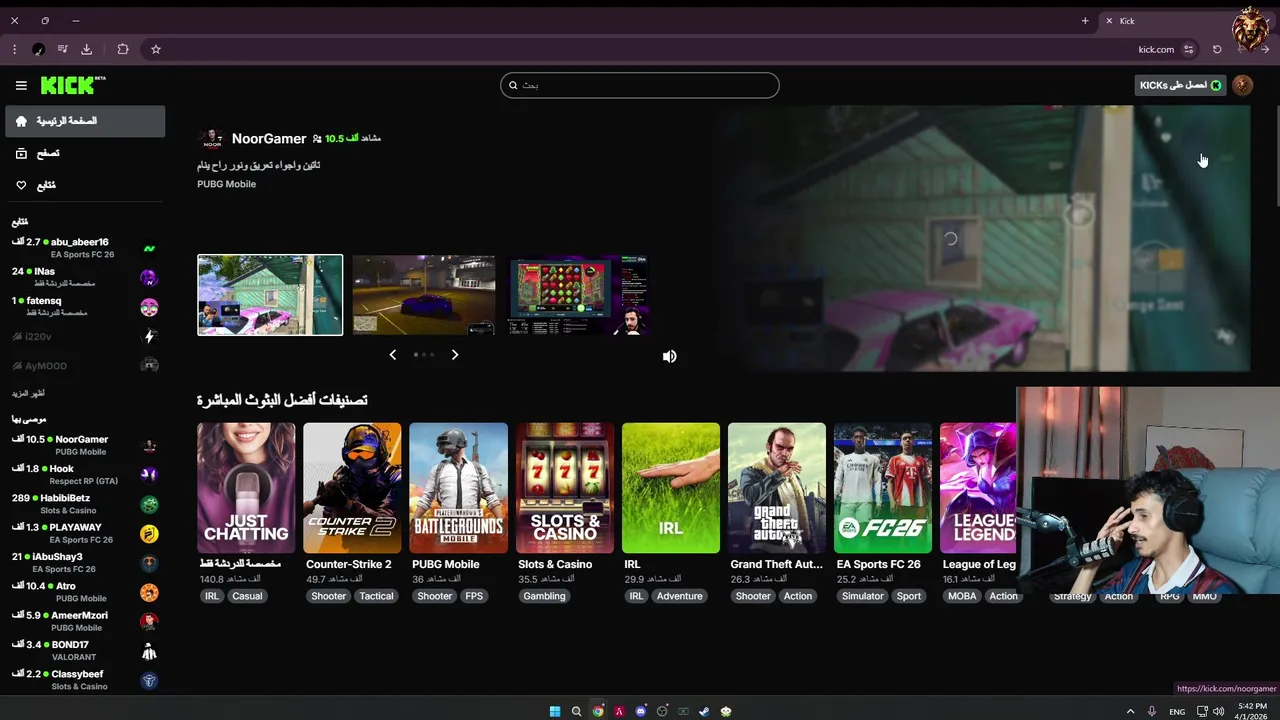This screenshot has height=720, width=1280.
Task: Open offline i220v channel in sidebar
Action: (x=85, y=337)
